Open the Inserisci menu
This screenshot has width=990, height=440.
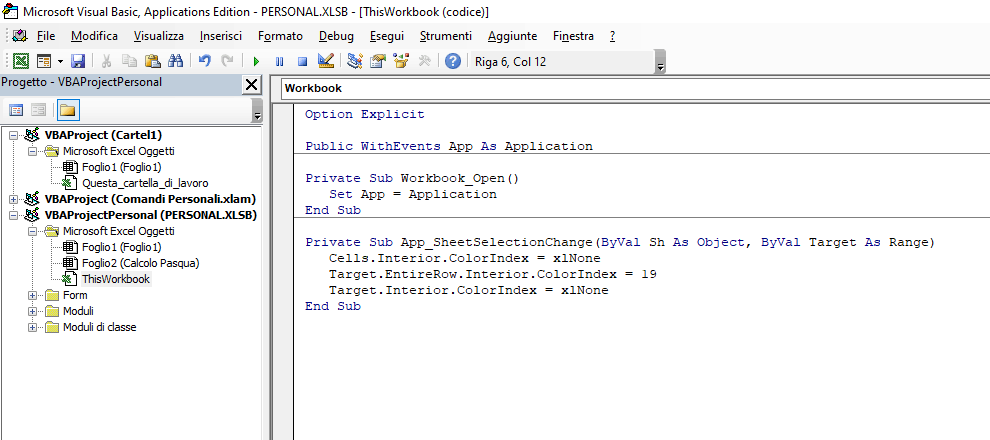(221, 36)
